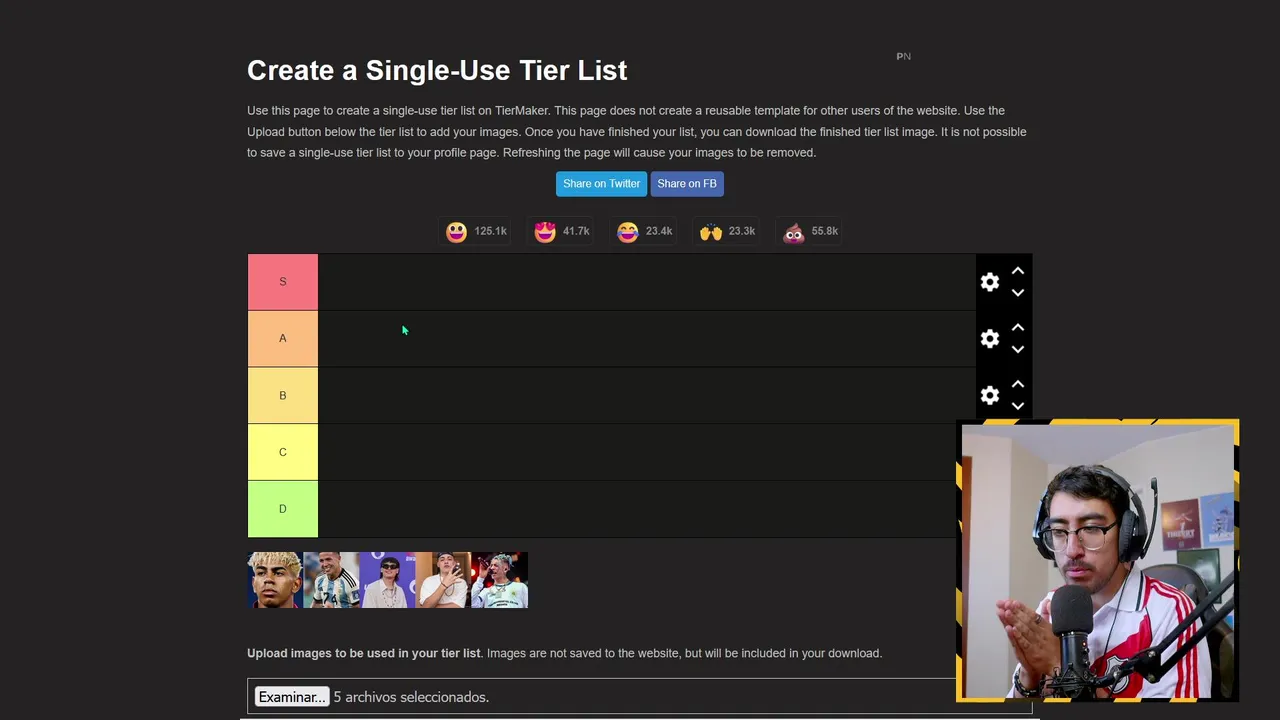Move B tier row down with chevron
The width and height of the screenshot is (1280, 720).
(1018, 406)
